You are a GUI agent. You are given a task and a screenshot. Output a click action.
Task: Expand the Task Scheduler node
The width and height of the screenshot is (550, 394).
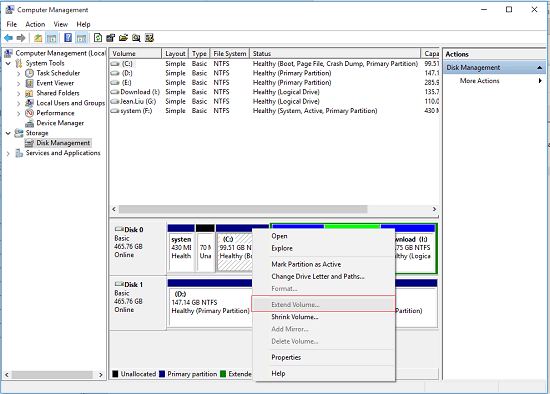tap(19, 73)
